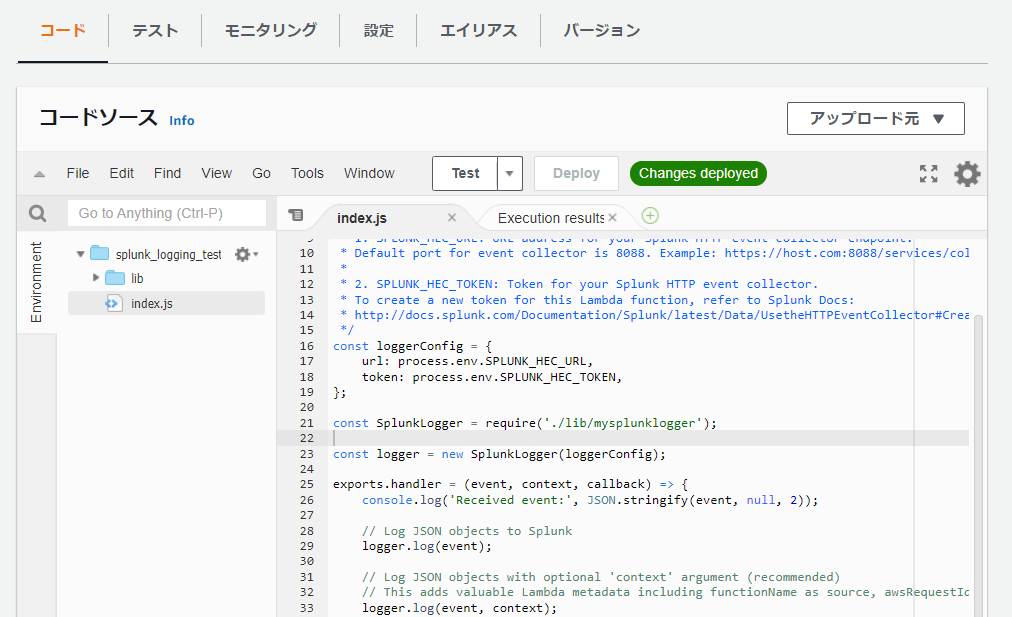
Task: Click the docs.splunk.com URL comment line
Action: [x=654, y=315]
